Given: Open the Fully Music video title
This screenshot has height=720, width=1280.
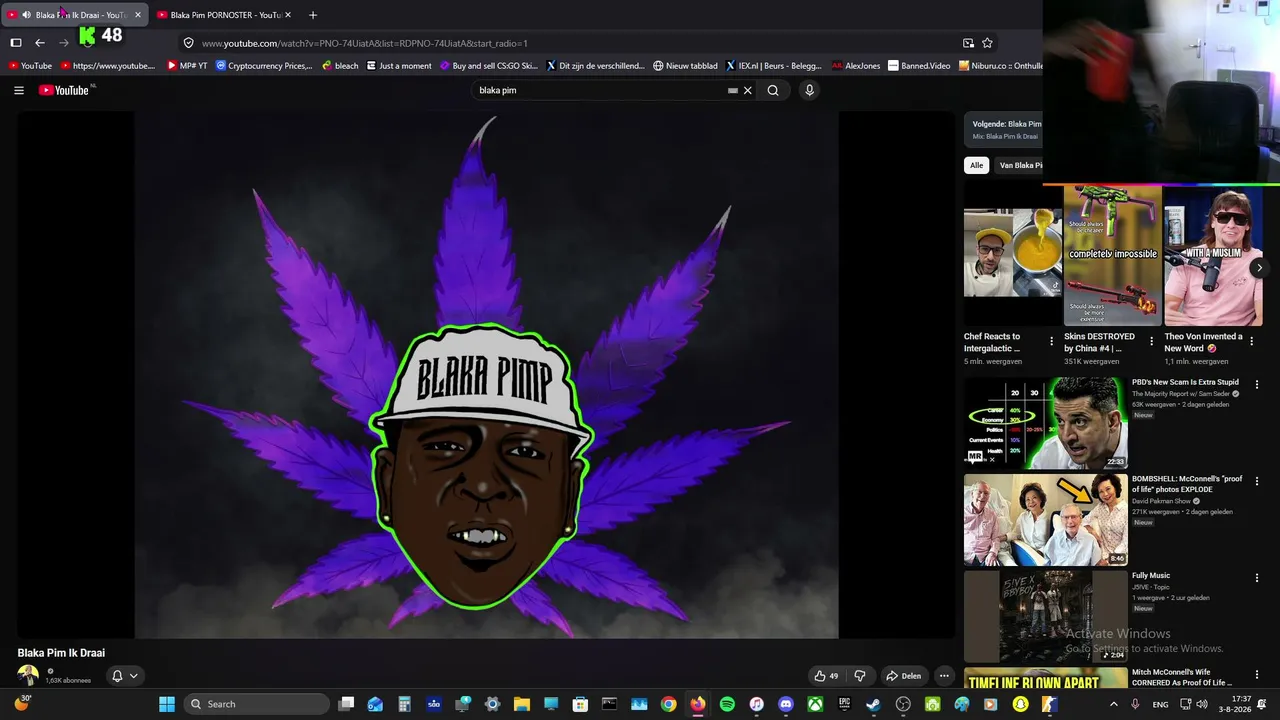Looking at the screenshot, I should 1151,576.
